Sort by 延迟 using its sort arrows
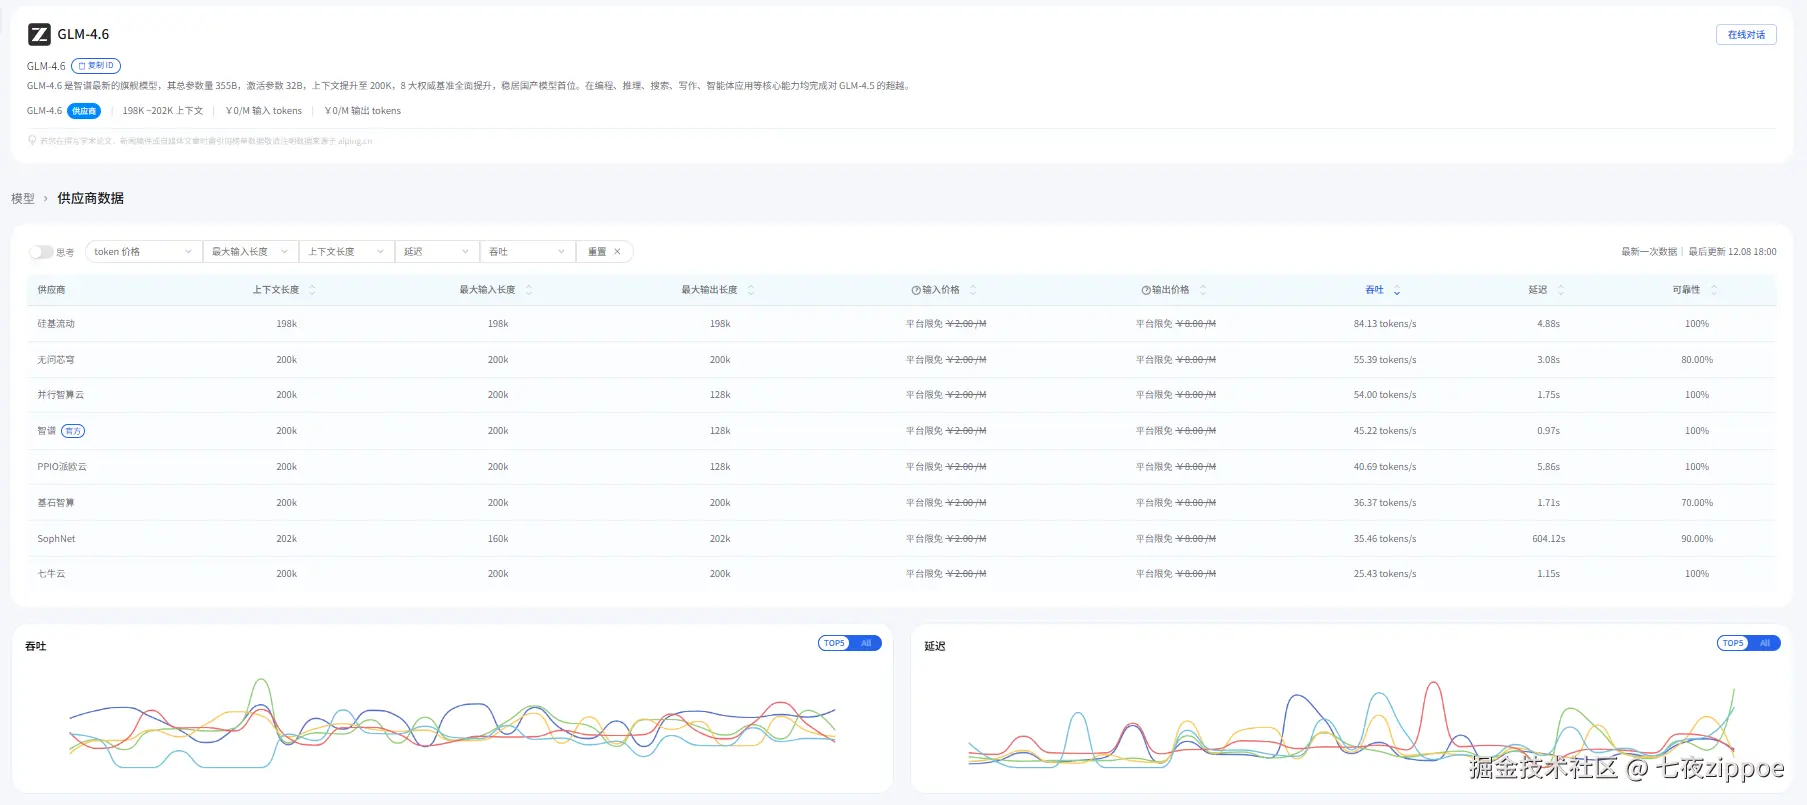Screen dimensions: 1807x805 (1561, 290)
